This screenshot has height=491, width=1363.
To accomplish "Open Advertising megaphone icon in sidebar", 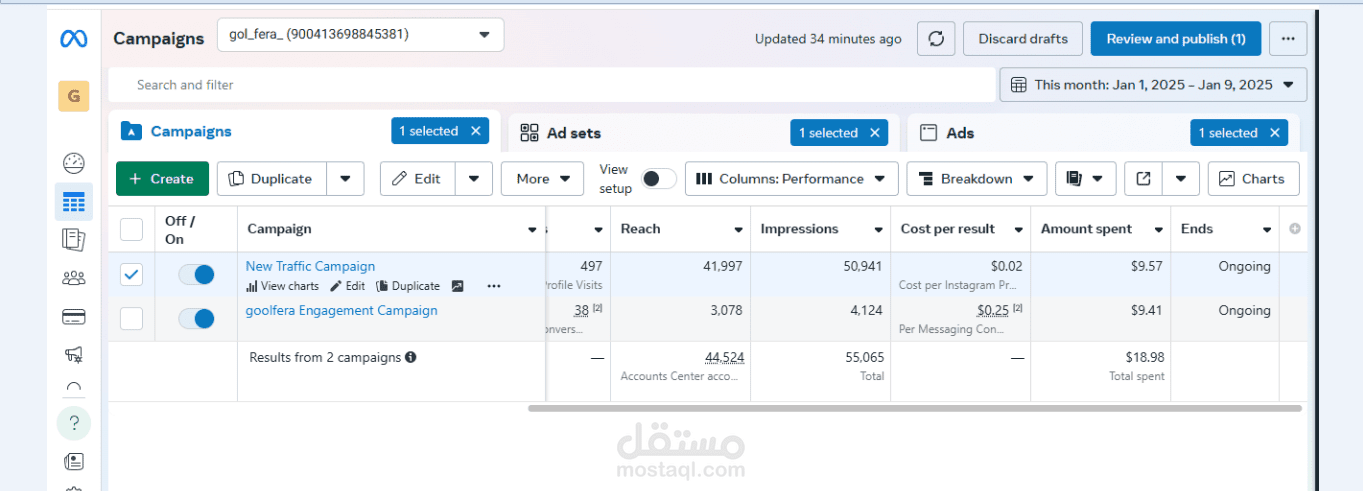I will coord(73,354).
